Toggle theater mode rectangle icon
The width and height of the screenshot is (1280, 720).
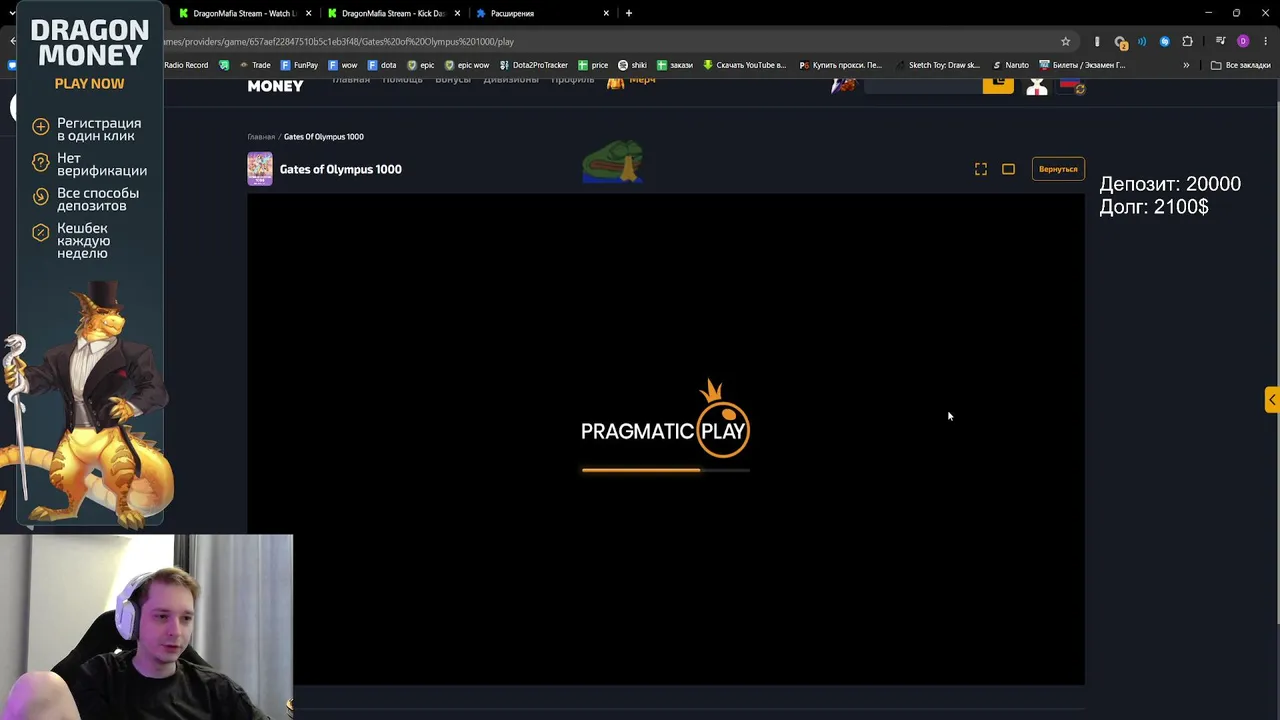click(x=1008, y=169)
